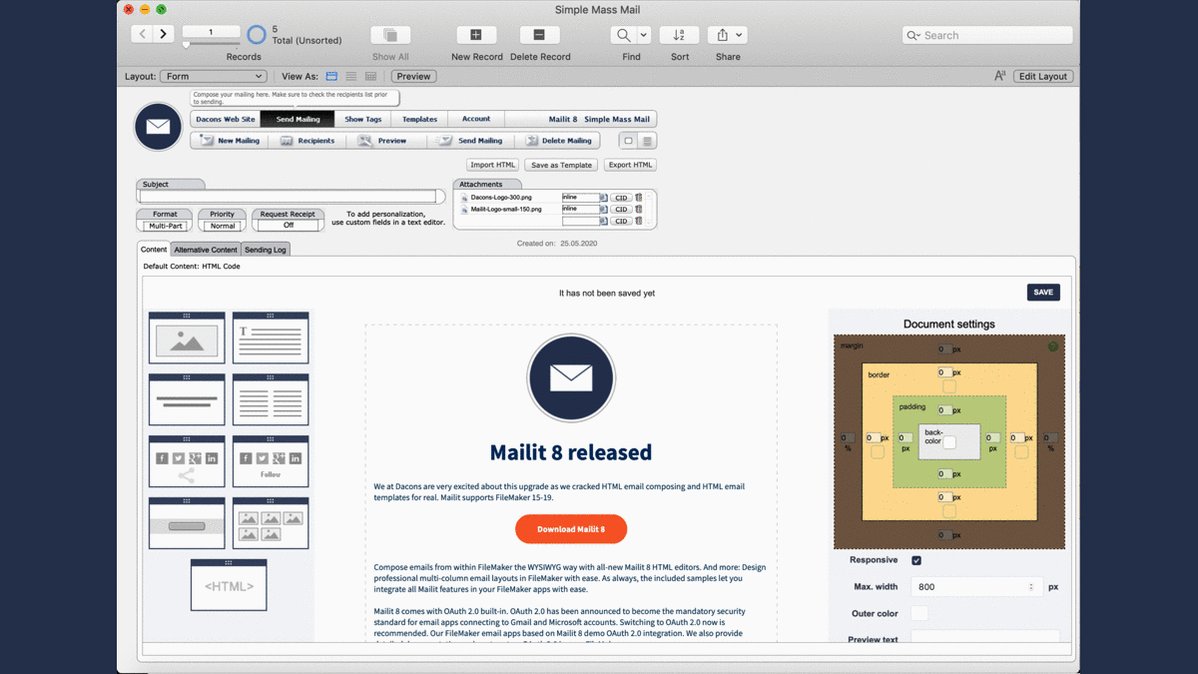Select the button block thumbnail
The height and width of the screenshot is (674, 1198).
186,523
